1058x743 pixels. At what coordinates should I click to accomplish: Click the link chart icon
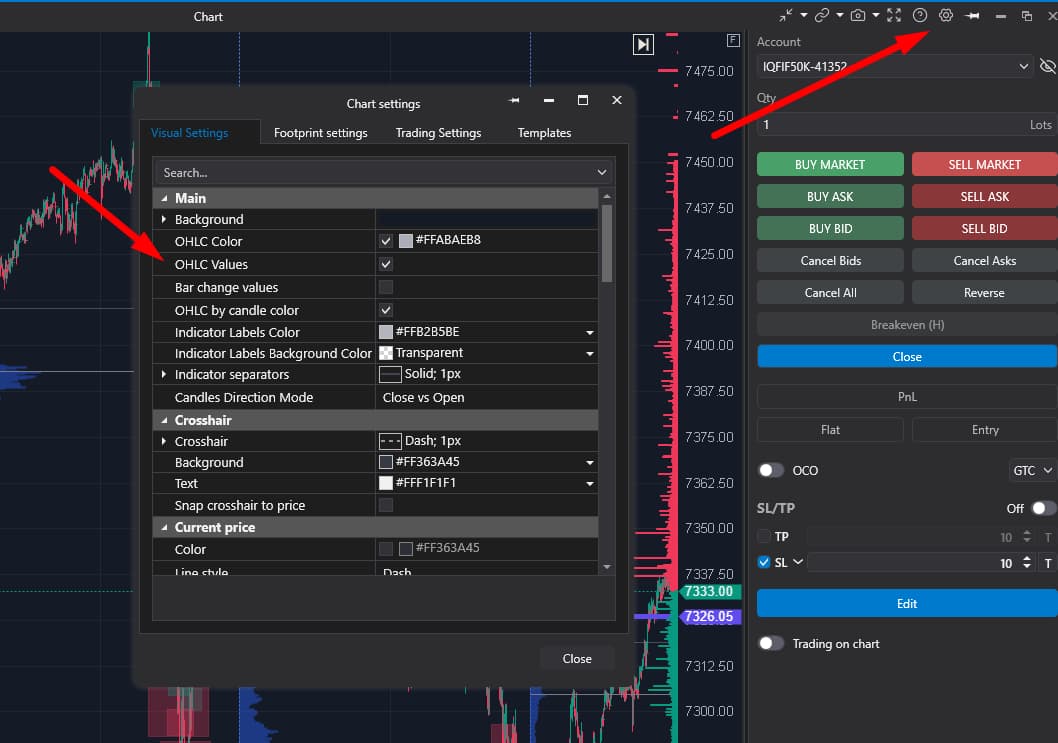point(821,16)
